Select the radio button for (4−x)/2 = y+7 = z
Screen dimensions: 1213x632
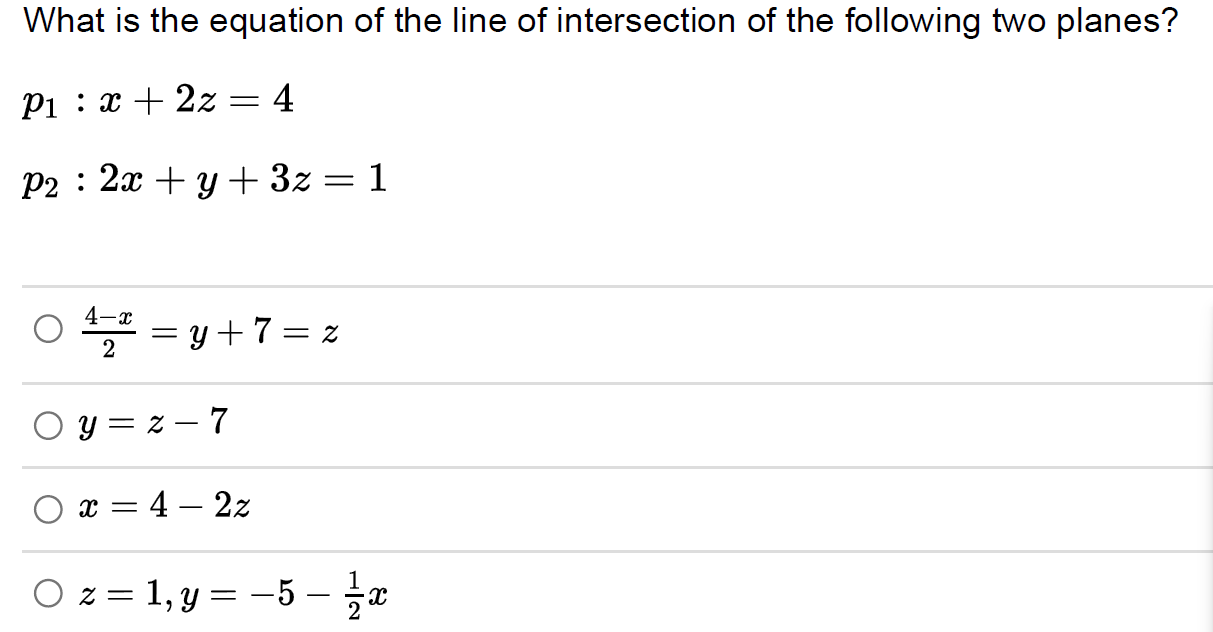click(x=47, y=328)
